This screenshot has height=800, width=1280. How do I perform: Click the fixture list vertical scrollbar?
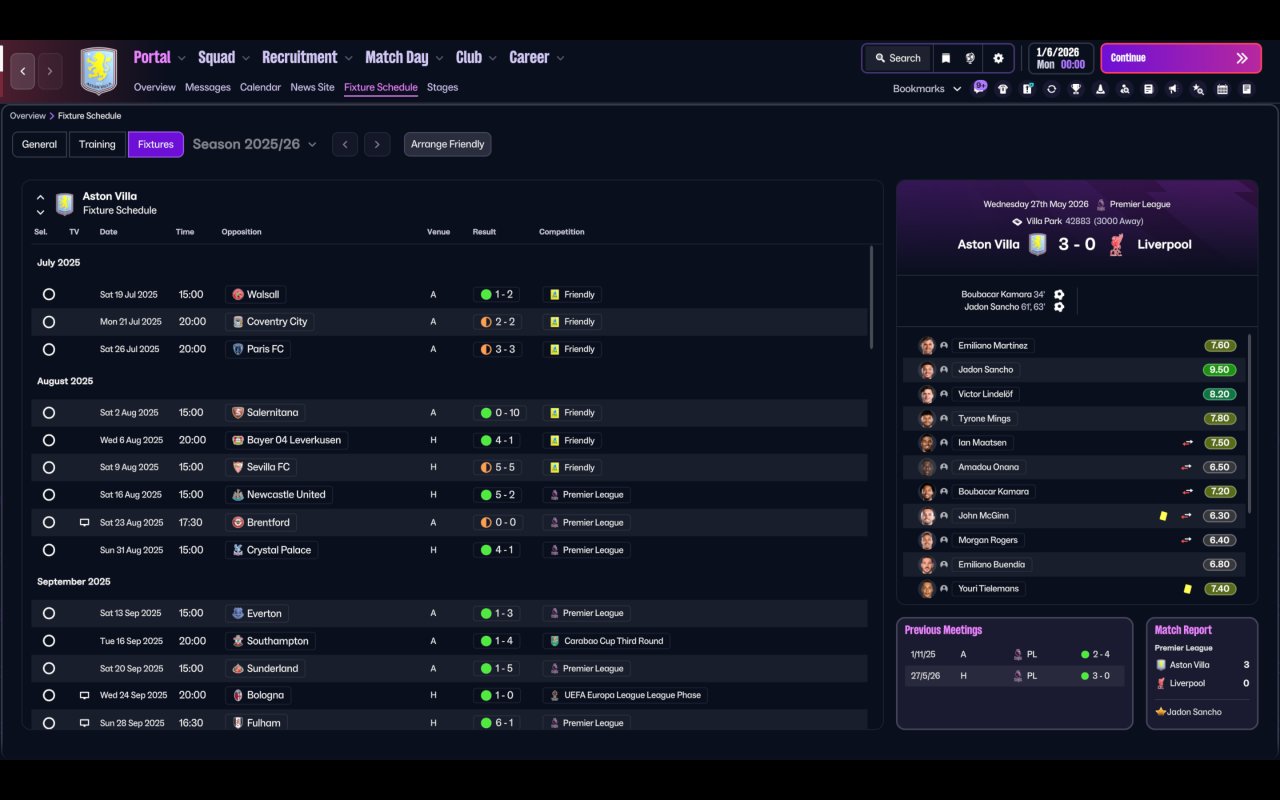[872, 297]
